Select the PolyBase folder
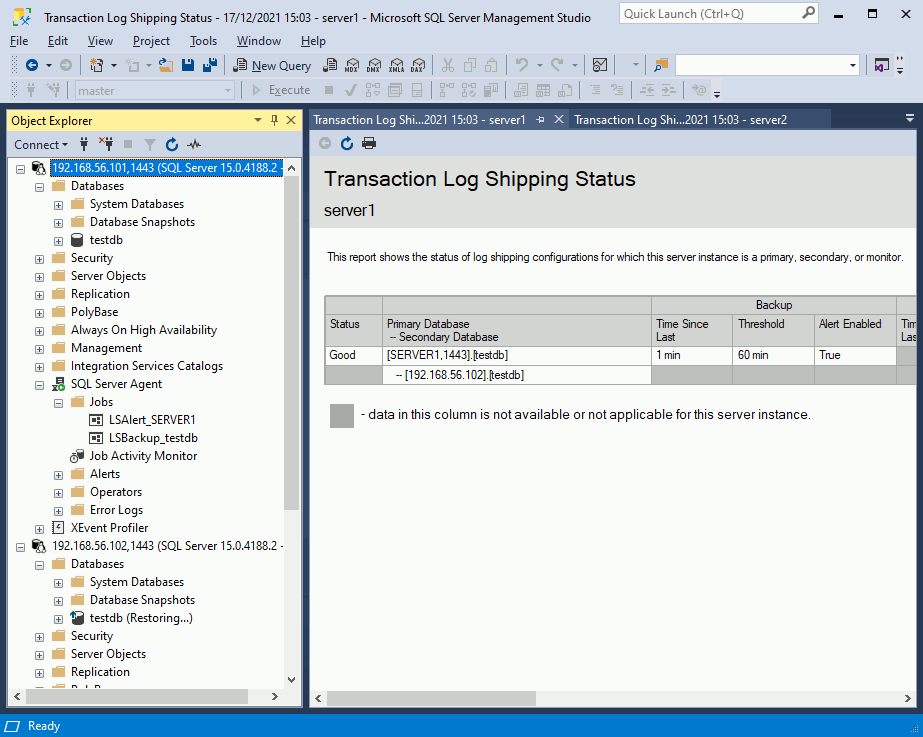This screenshot has height=737, width=923. click(x=94, y=312)
